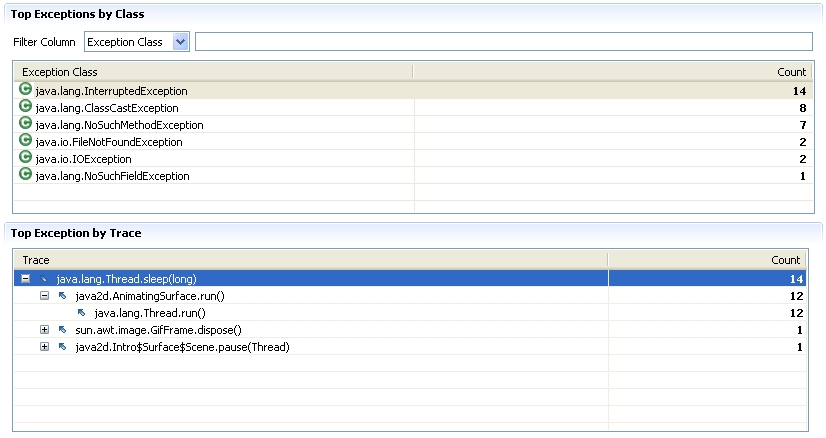This screenshot has width=826, height=438.
Task: Click the FileNotFoundException class icon
Action: click(26, 141)
